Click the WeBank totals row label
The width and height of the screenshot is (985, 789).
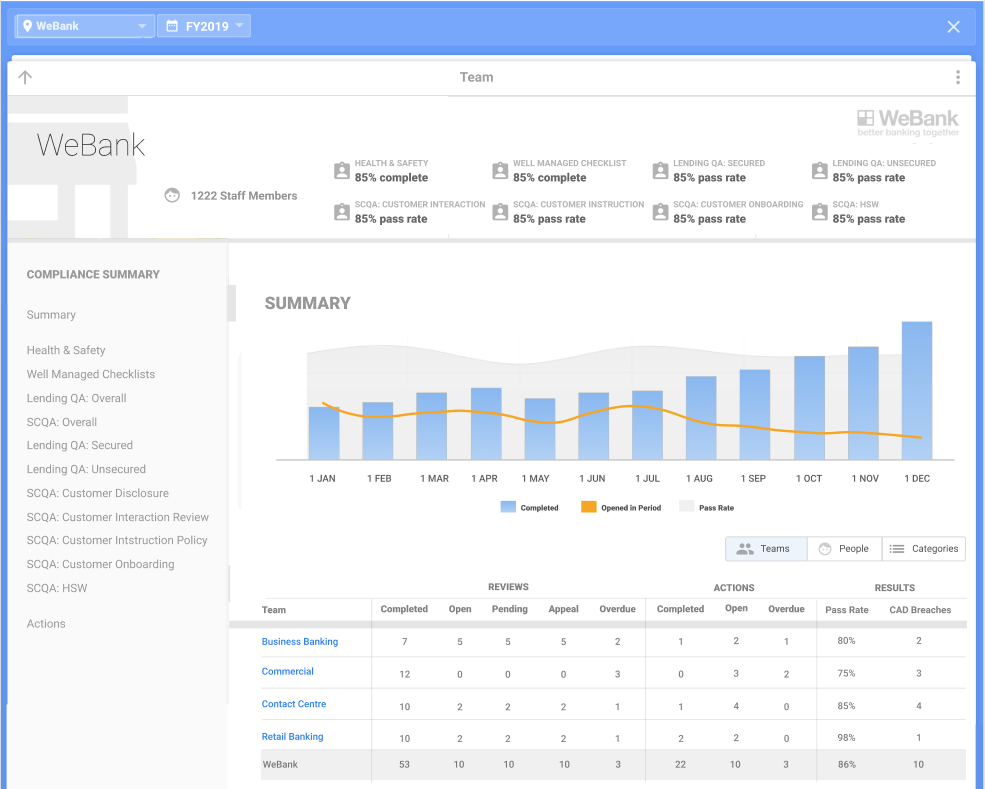tap(280, 765)
